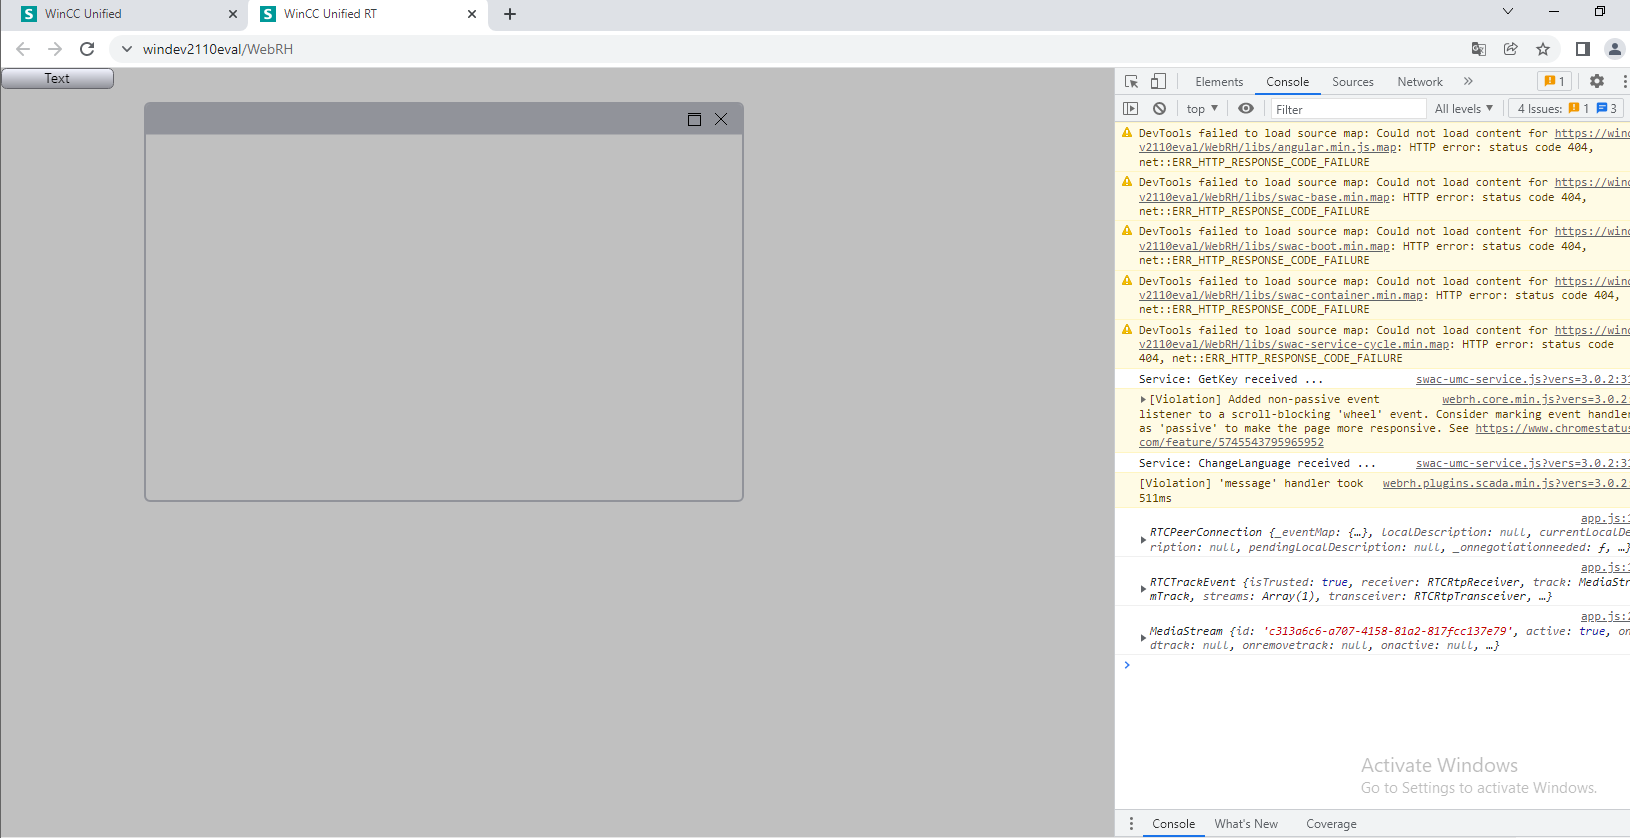Show more DevTools tabs with the chevron
The image size is (1630, 838).
1468,82
